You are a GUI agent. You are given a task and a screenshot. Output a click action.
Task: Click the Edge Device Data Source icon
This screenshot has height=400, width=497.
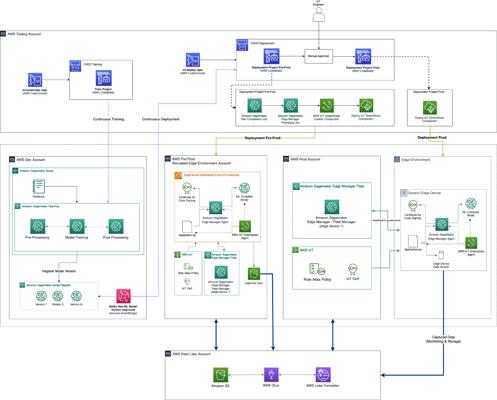click(x=441, y=256)
